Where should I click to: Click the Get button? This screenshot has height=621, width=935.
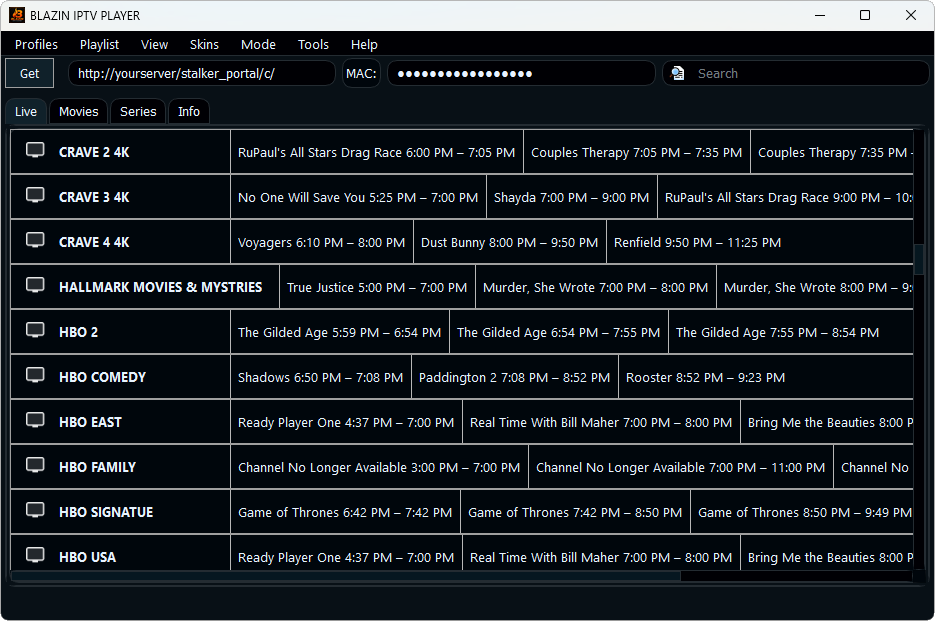point(30,73)
